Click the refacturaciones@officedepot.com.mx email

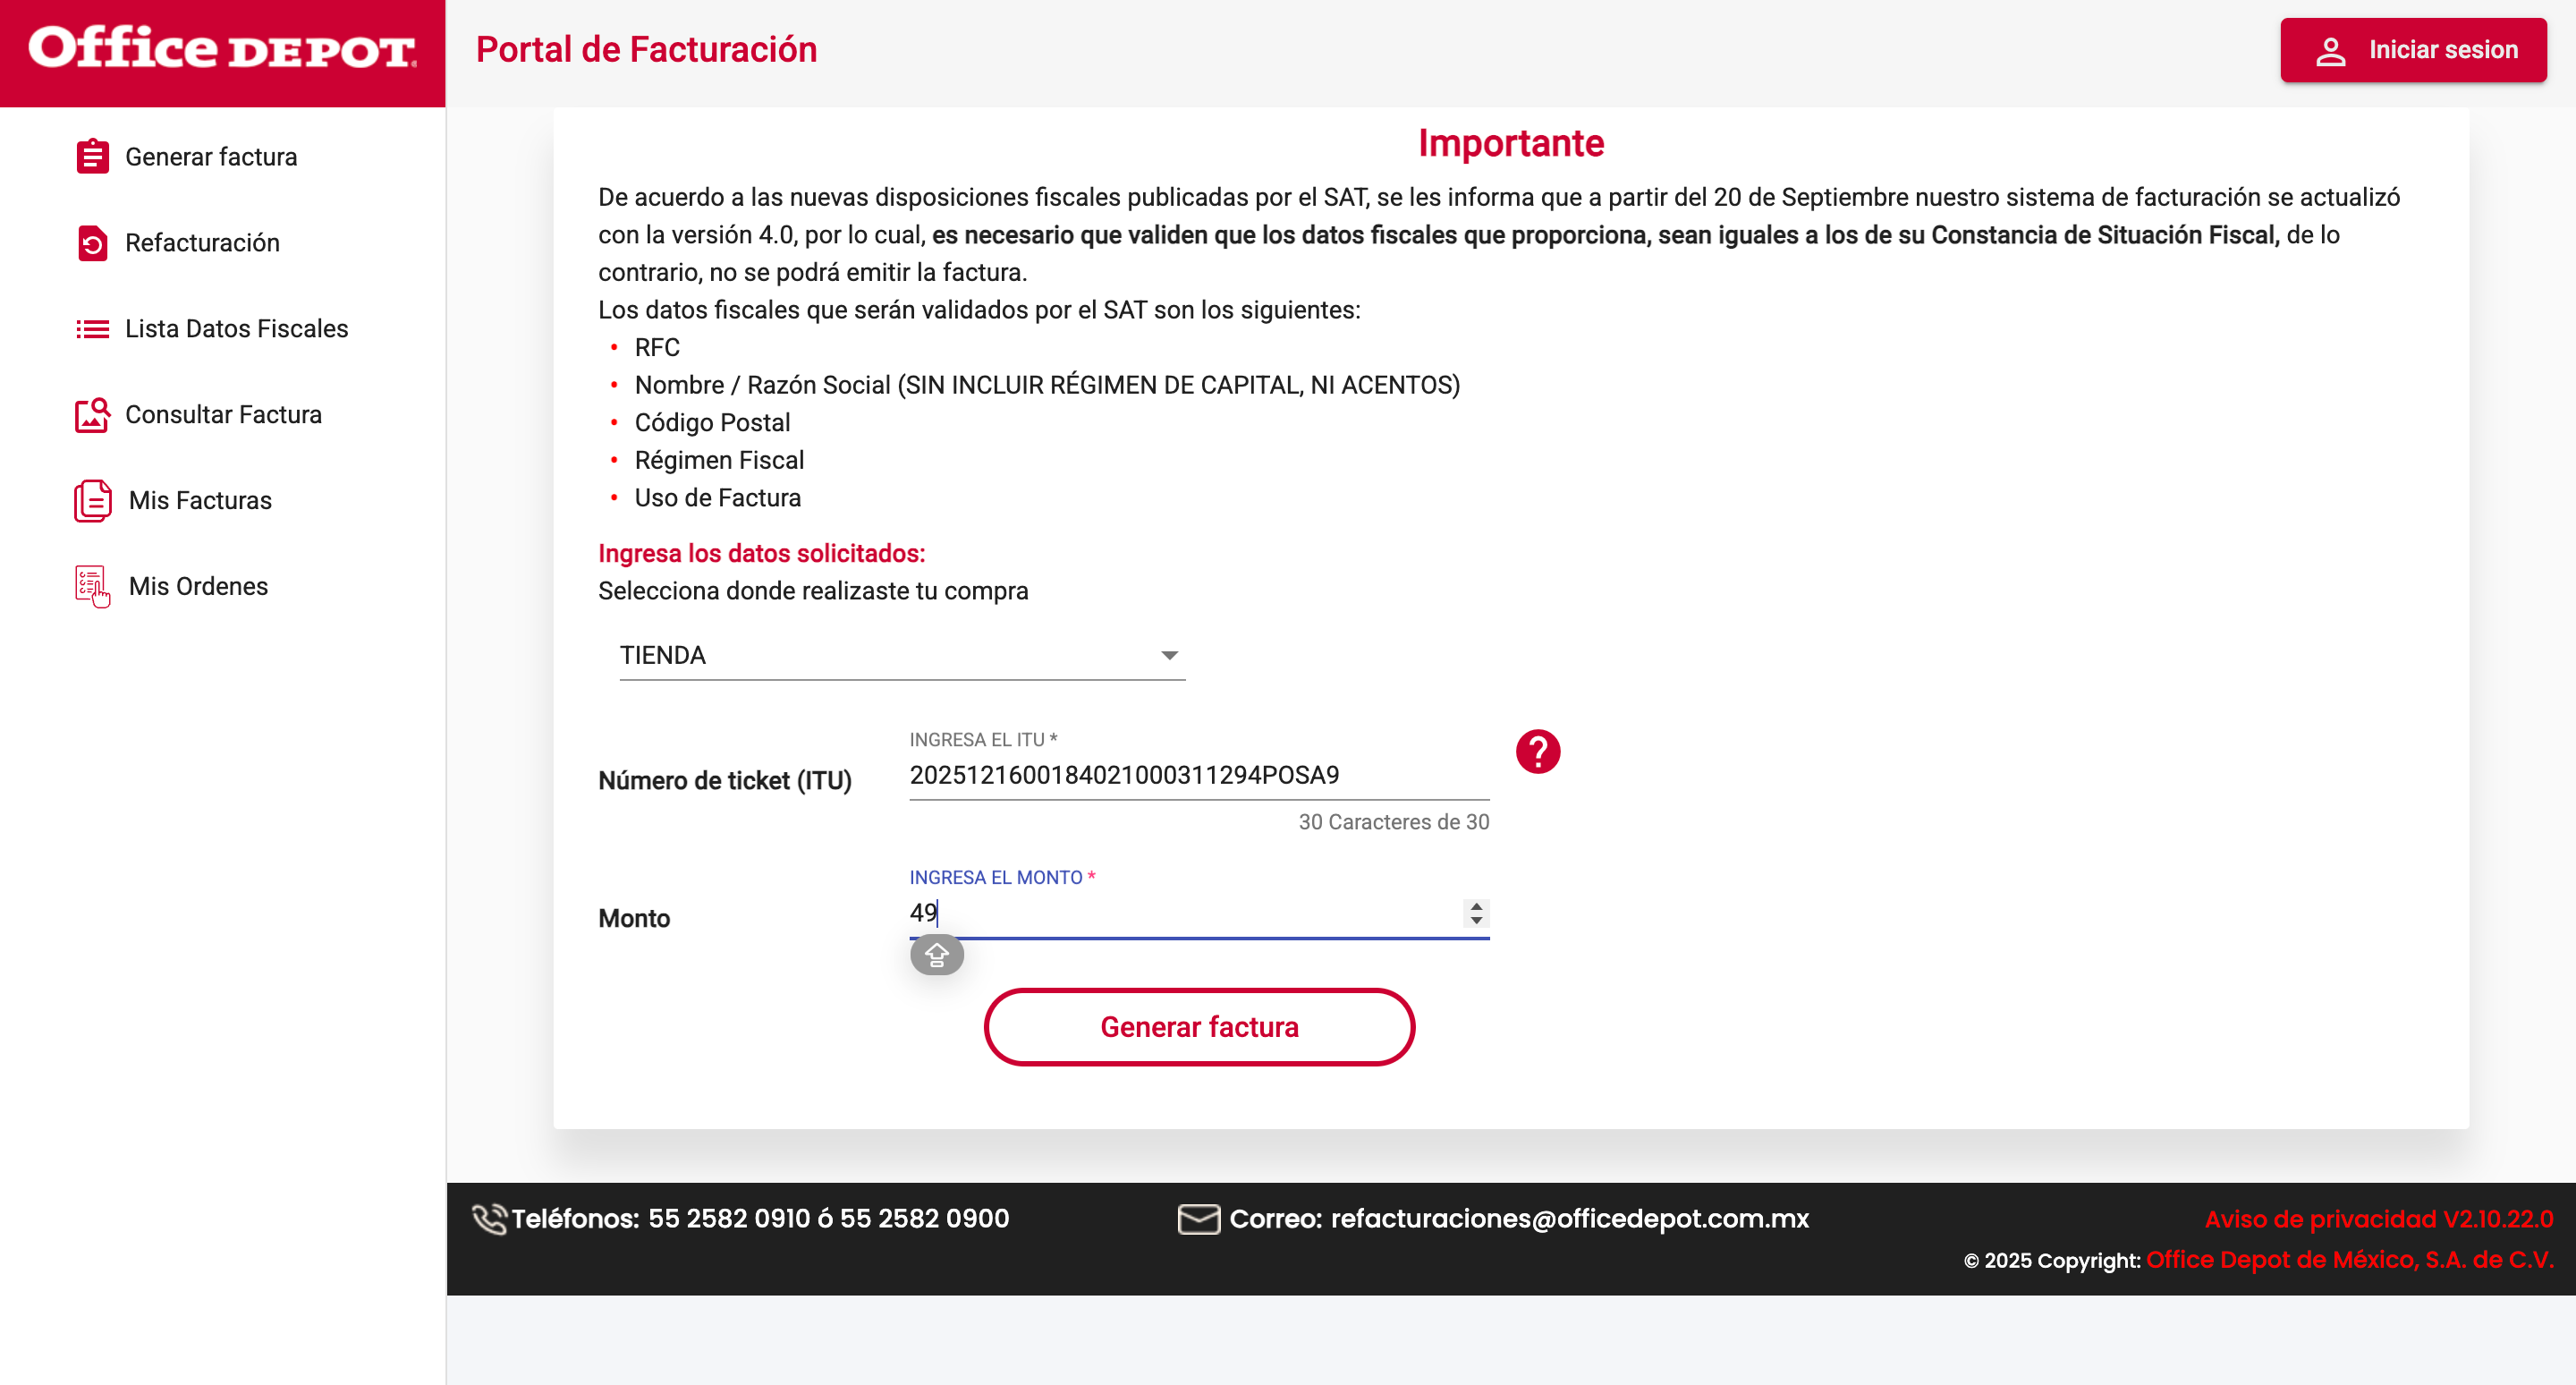click(x=1570, y=1219)
